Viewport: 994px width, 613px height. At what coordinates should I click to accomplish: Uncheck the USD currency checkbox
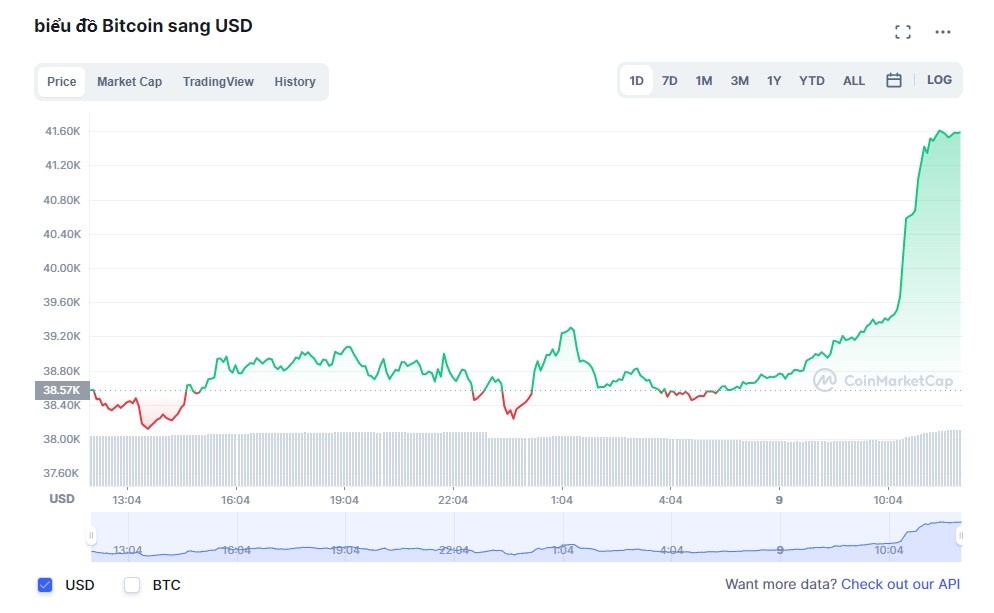click(x=44, y=585)
